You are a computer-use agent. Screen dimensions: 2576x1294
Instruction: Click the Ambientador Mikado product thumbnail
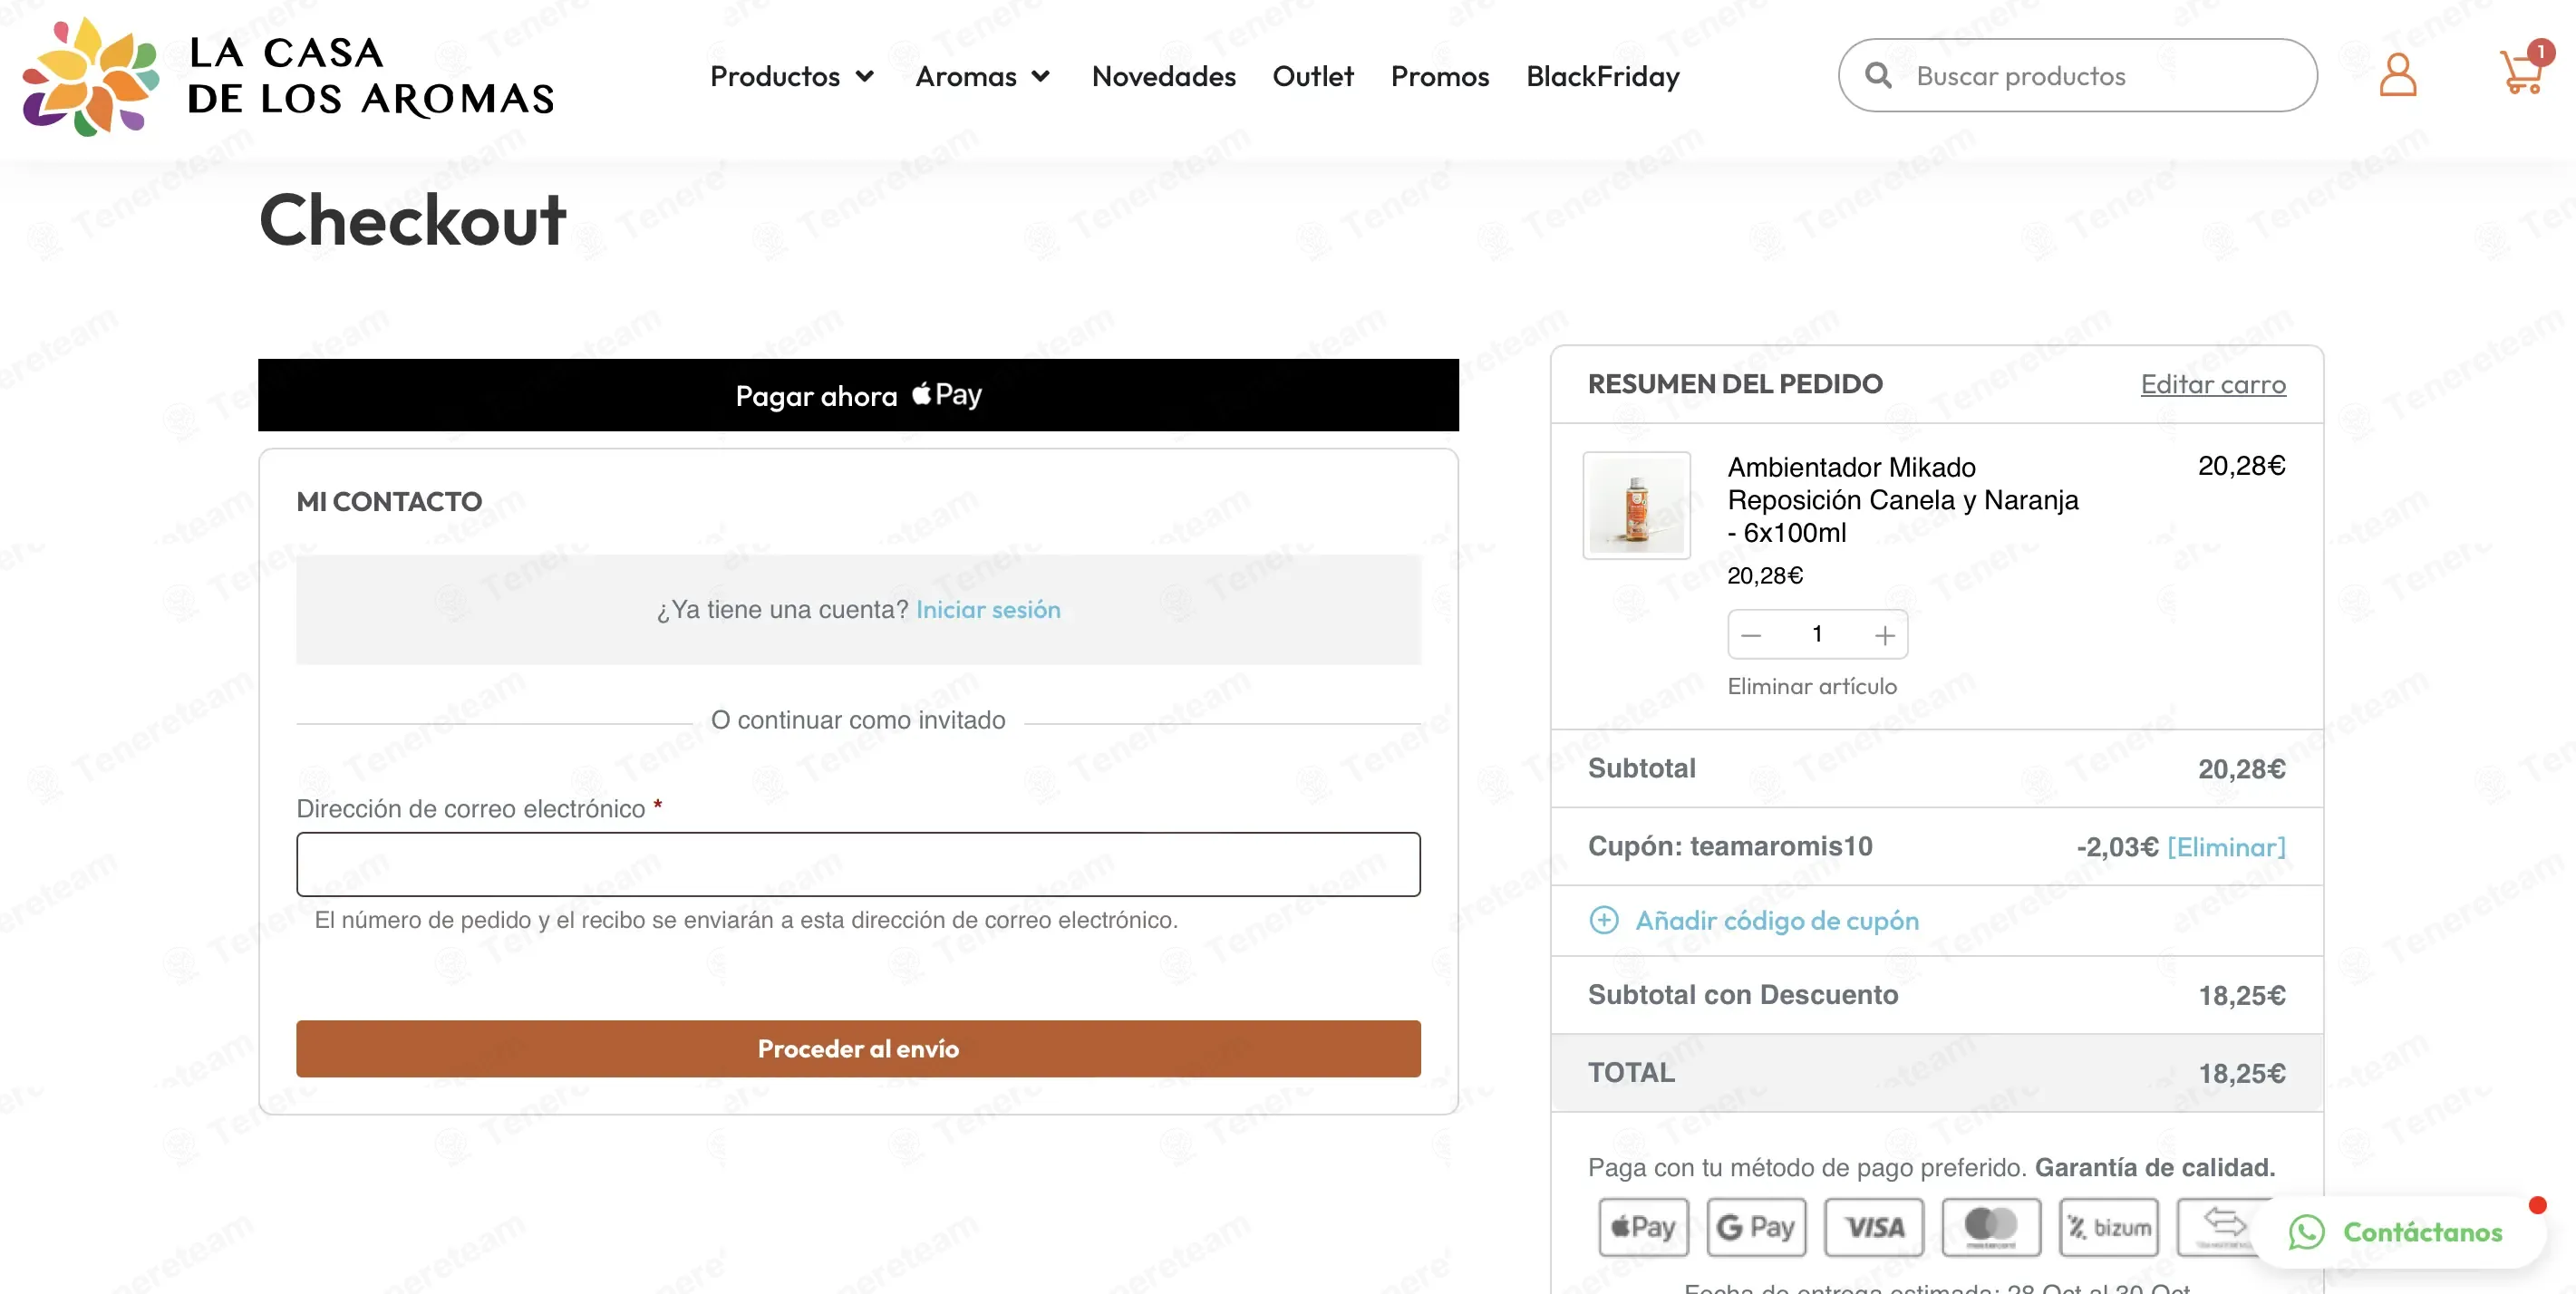pyautogui.click(x=1636, y=505)
